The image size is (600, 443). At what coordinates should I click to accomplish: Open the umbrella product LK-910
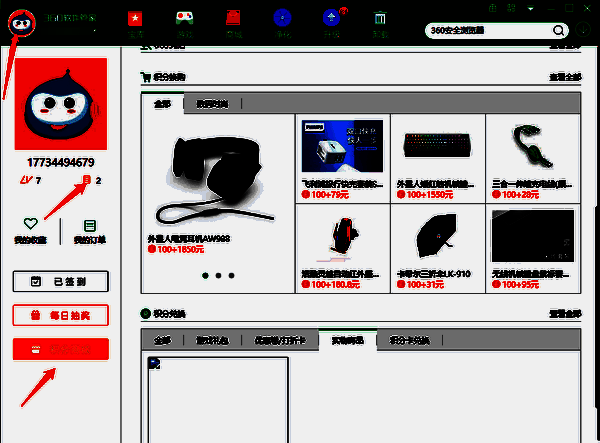pyautogui.click(x=437, y=241)
